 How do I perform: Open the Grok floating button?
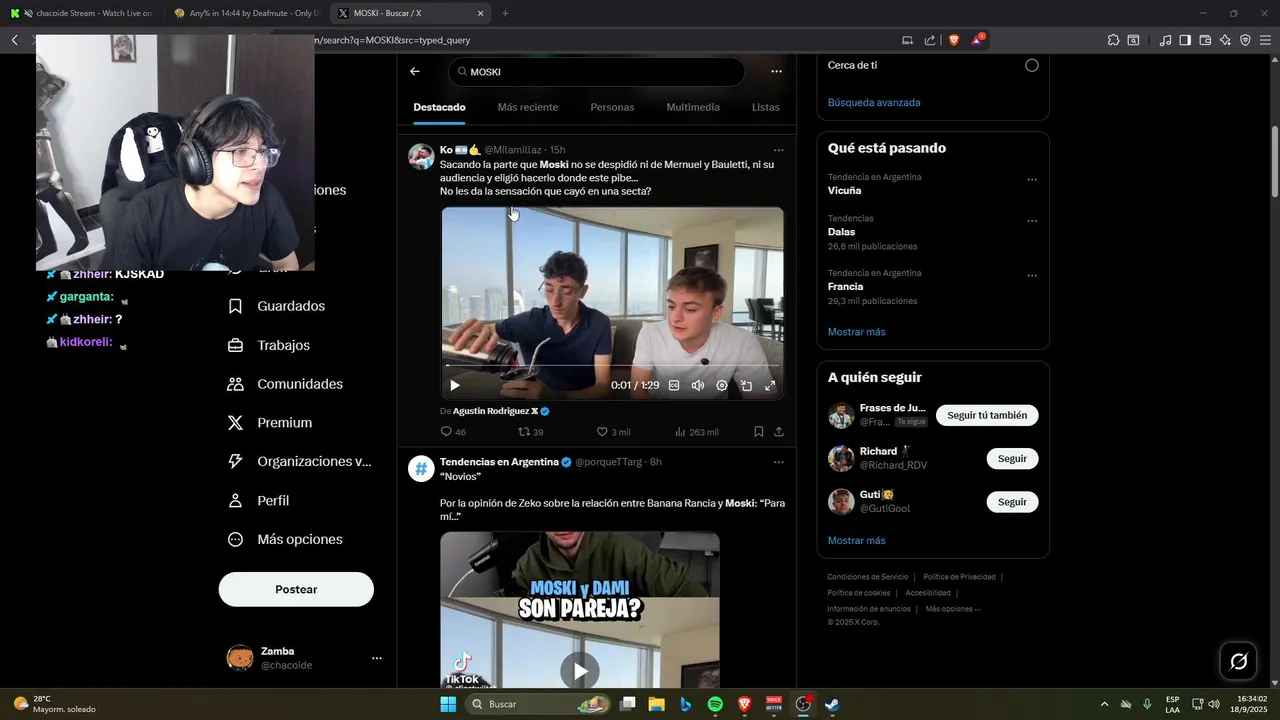pos(1238,661)
